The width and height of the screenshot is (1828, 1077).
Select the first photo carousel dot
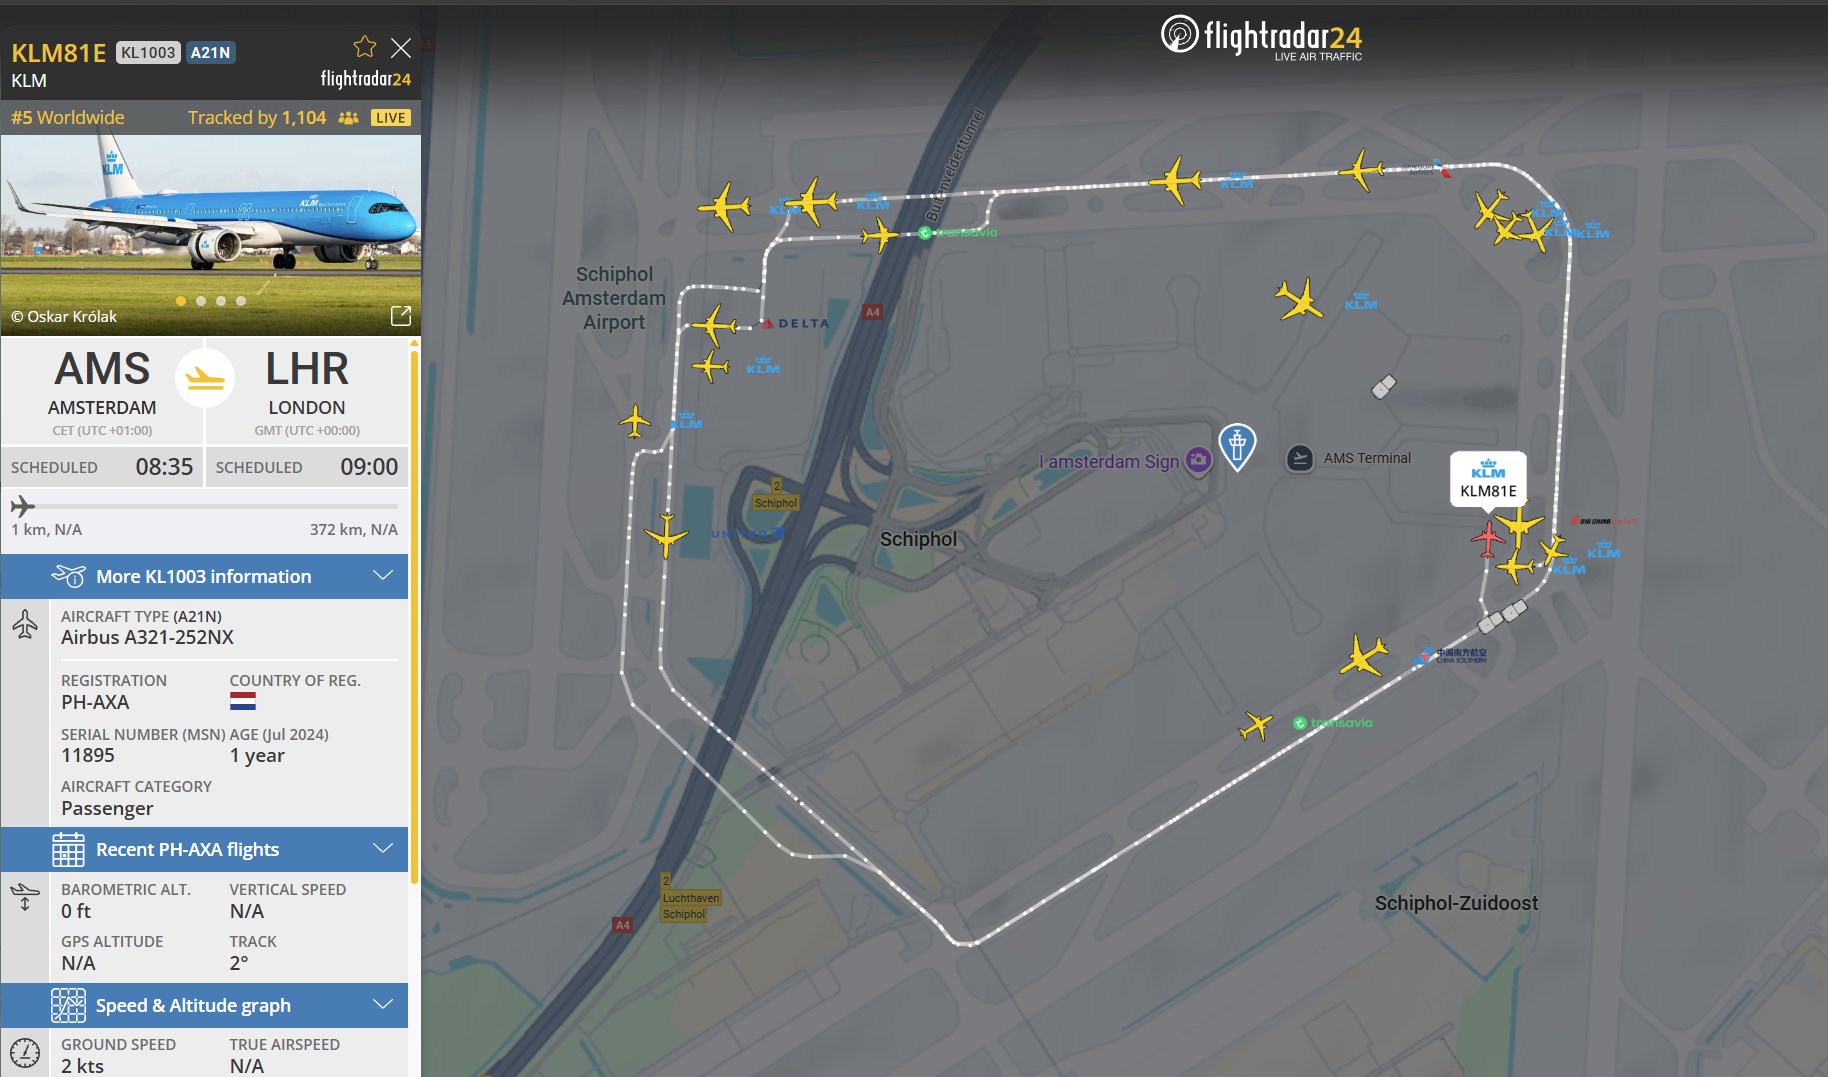point(181,301)
